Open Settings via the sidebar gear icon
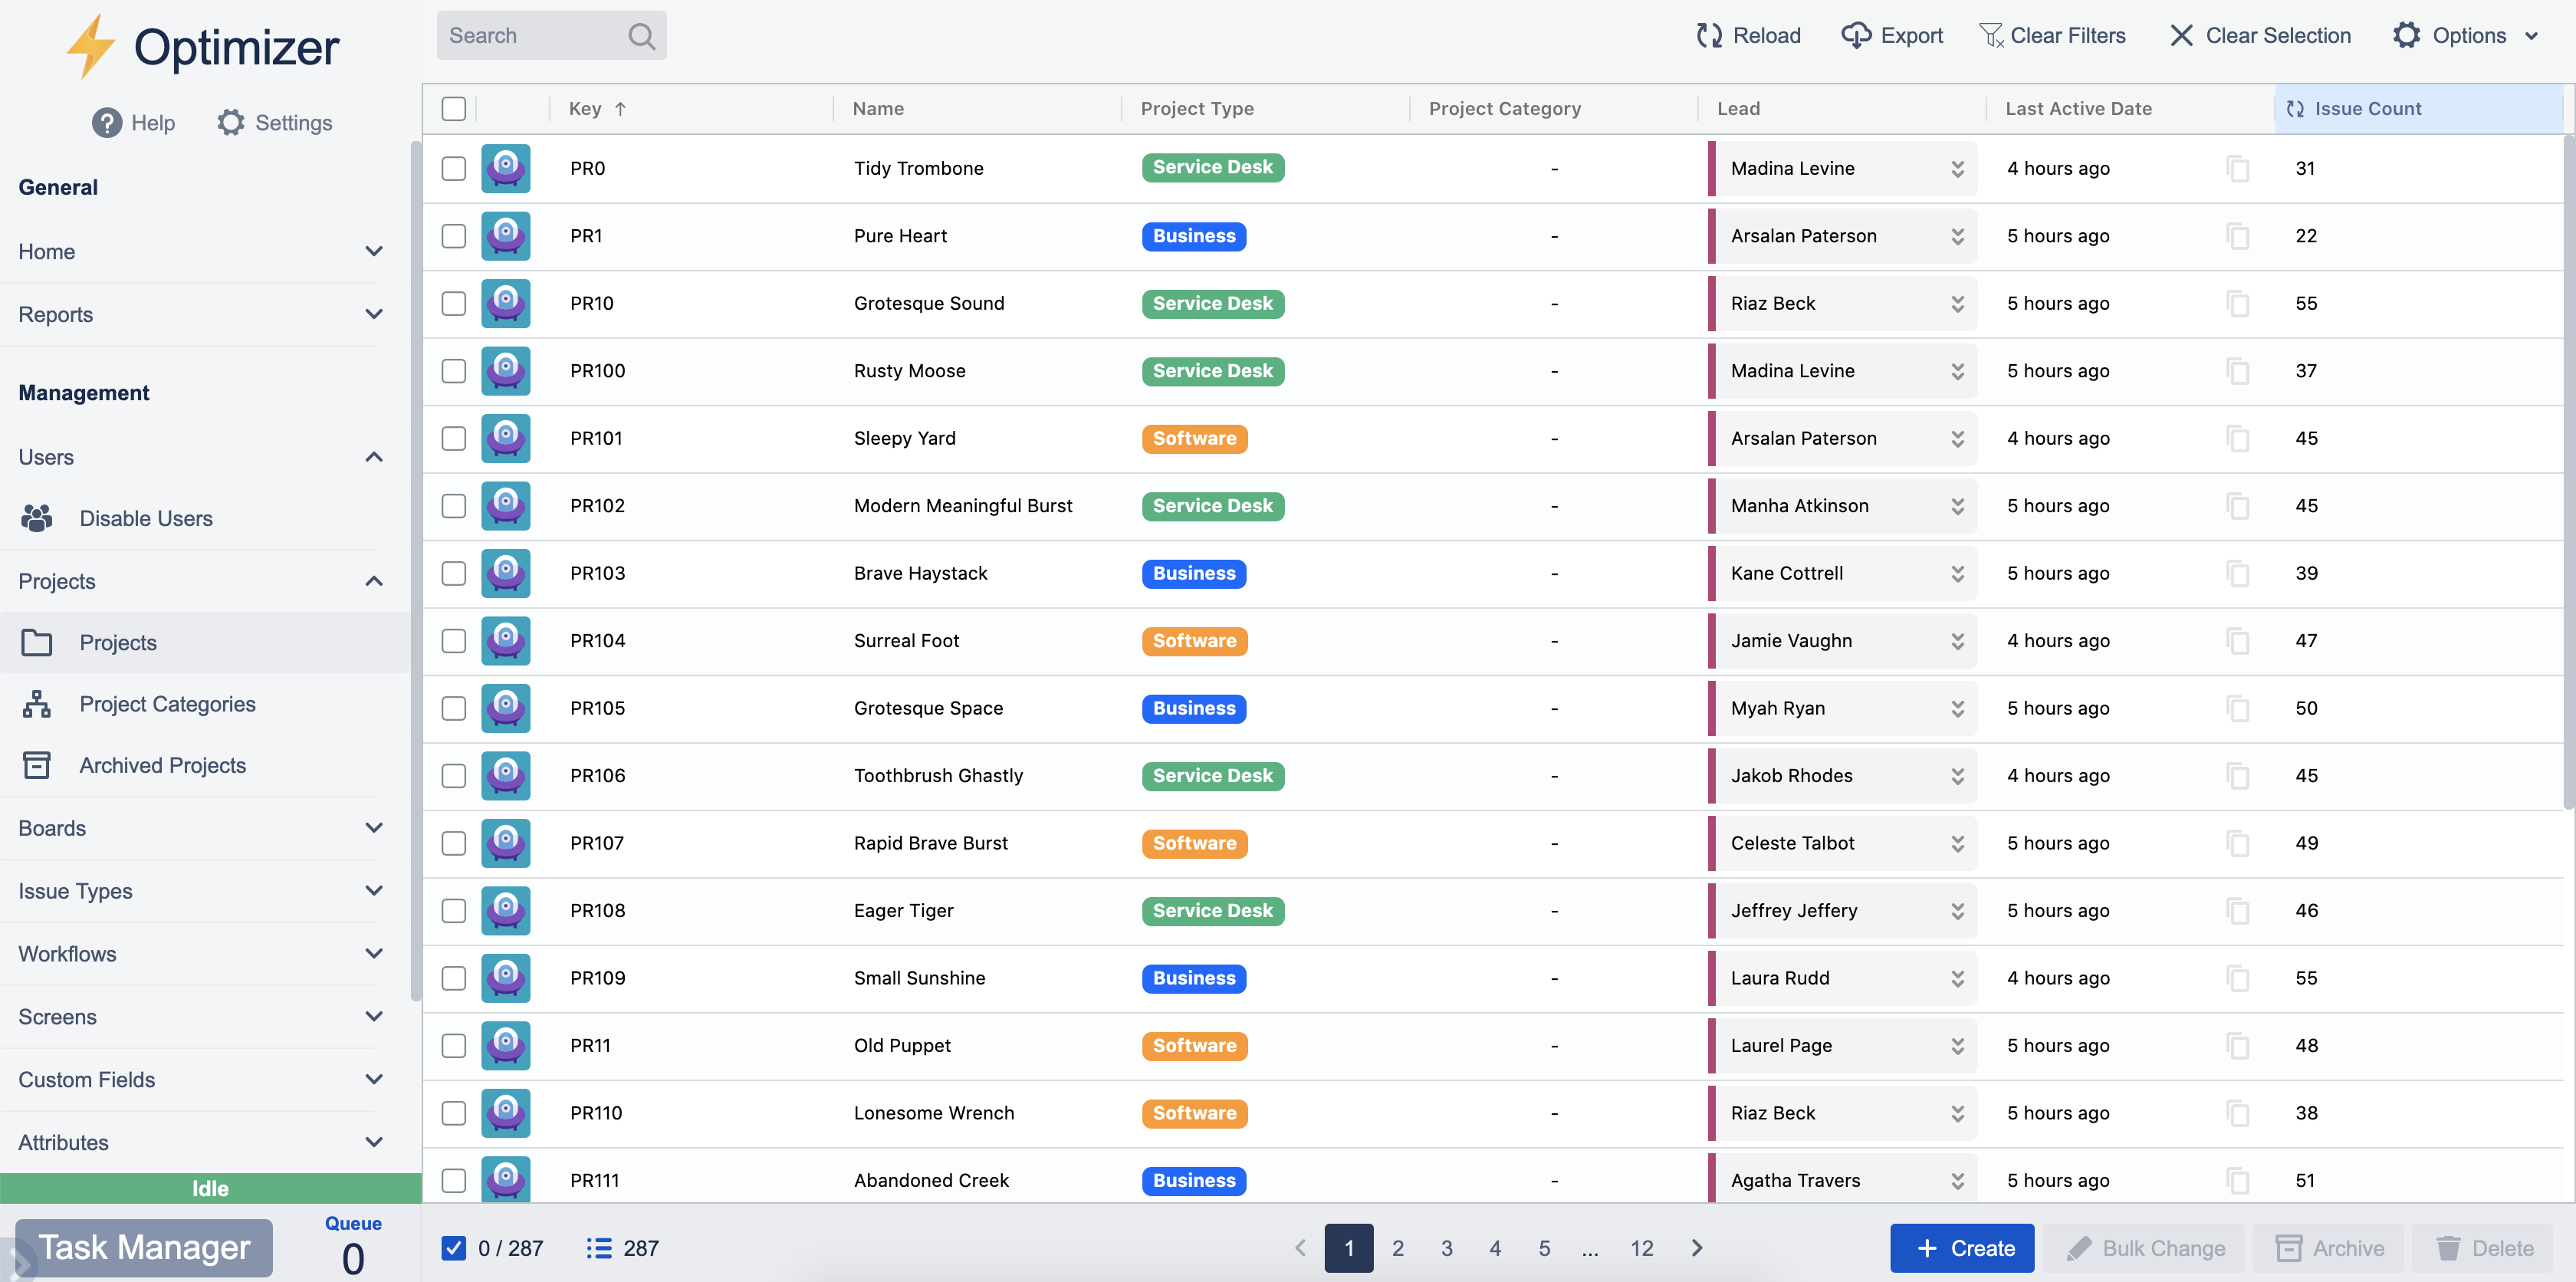Viewport: 2576px width, 1282px height. click(231, 123)
